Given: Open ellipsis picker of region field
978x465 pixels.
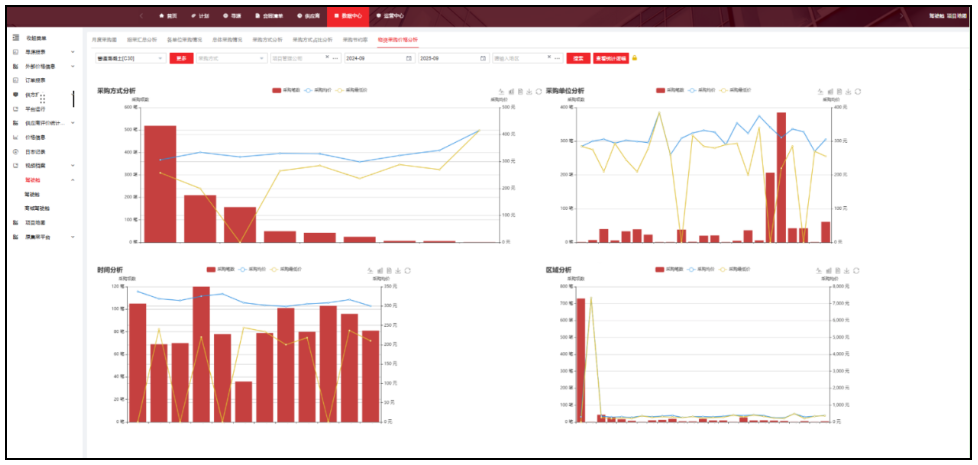Looking at the screenshot, I should point(558,58).
